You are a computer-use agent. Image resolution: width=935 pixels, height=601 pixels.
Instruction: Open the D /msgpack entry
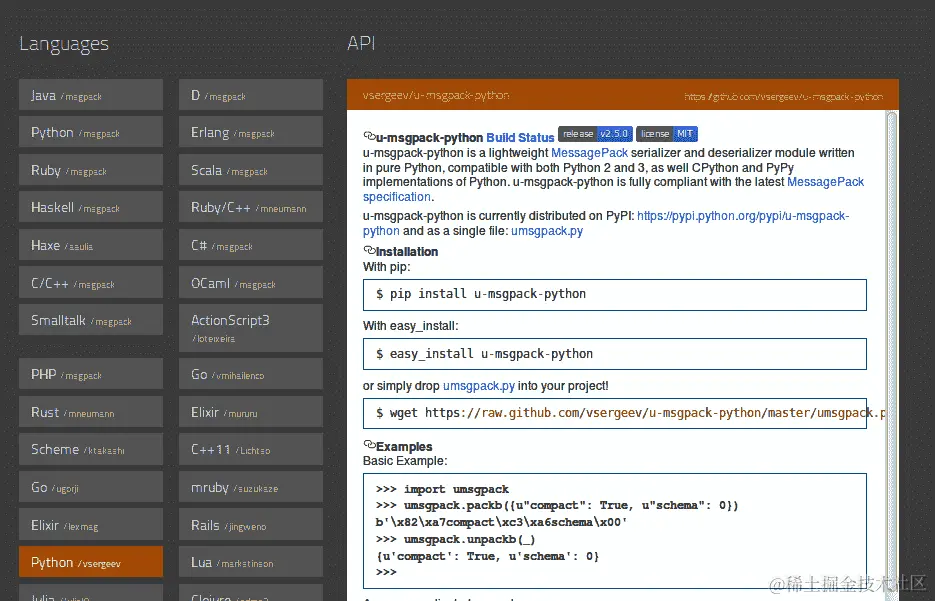click(251, 95)
